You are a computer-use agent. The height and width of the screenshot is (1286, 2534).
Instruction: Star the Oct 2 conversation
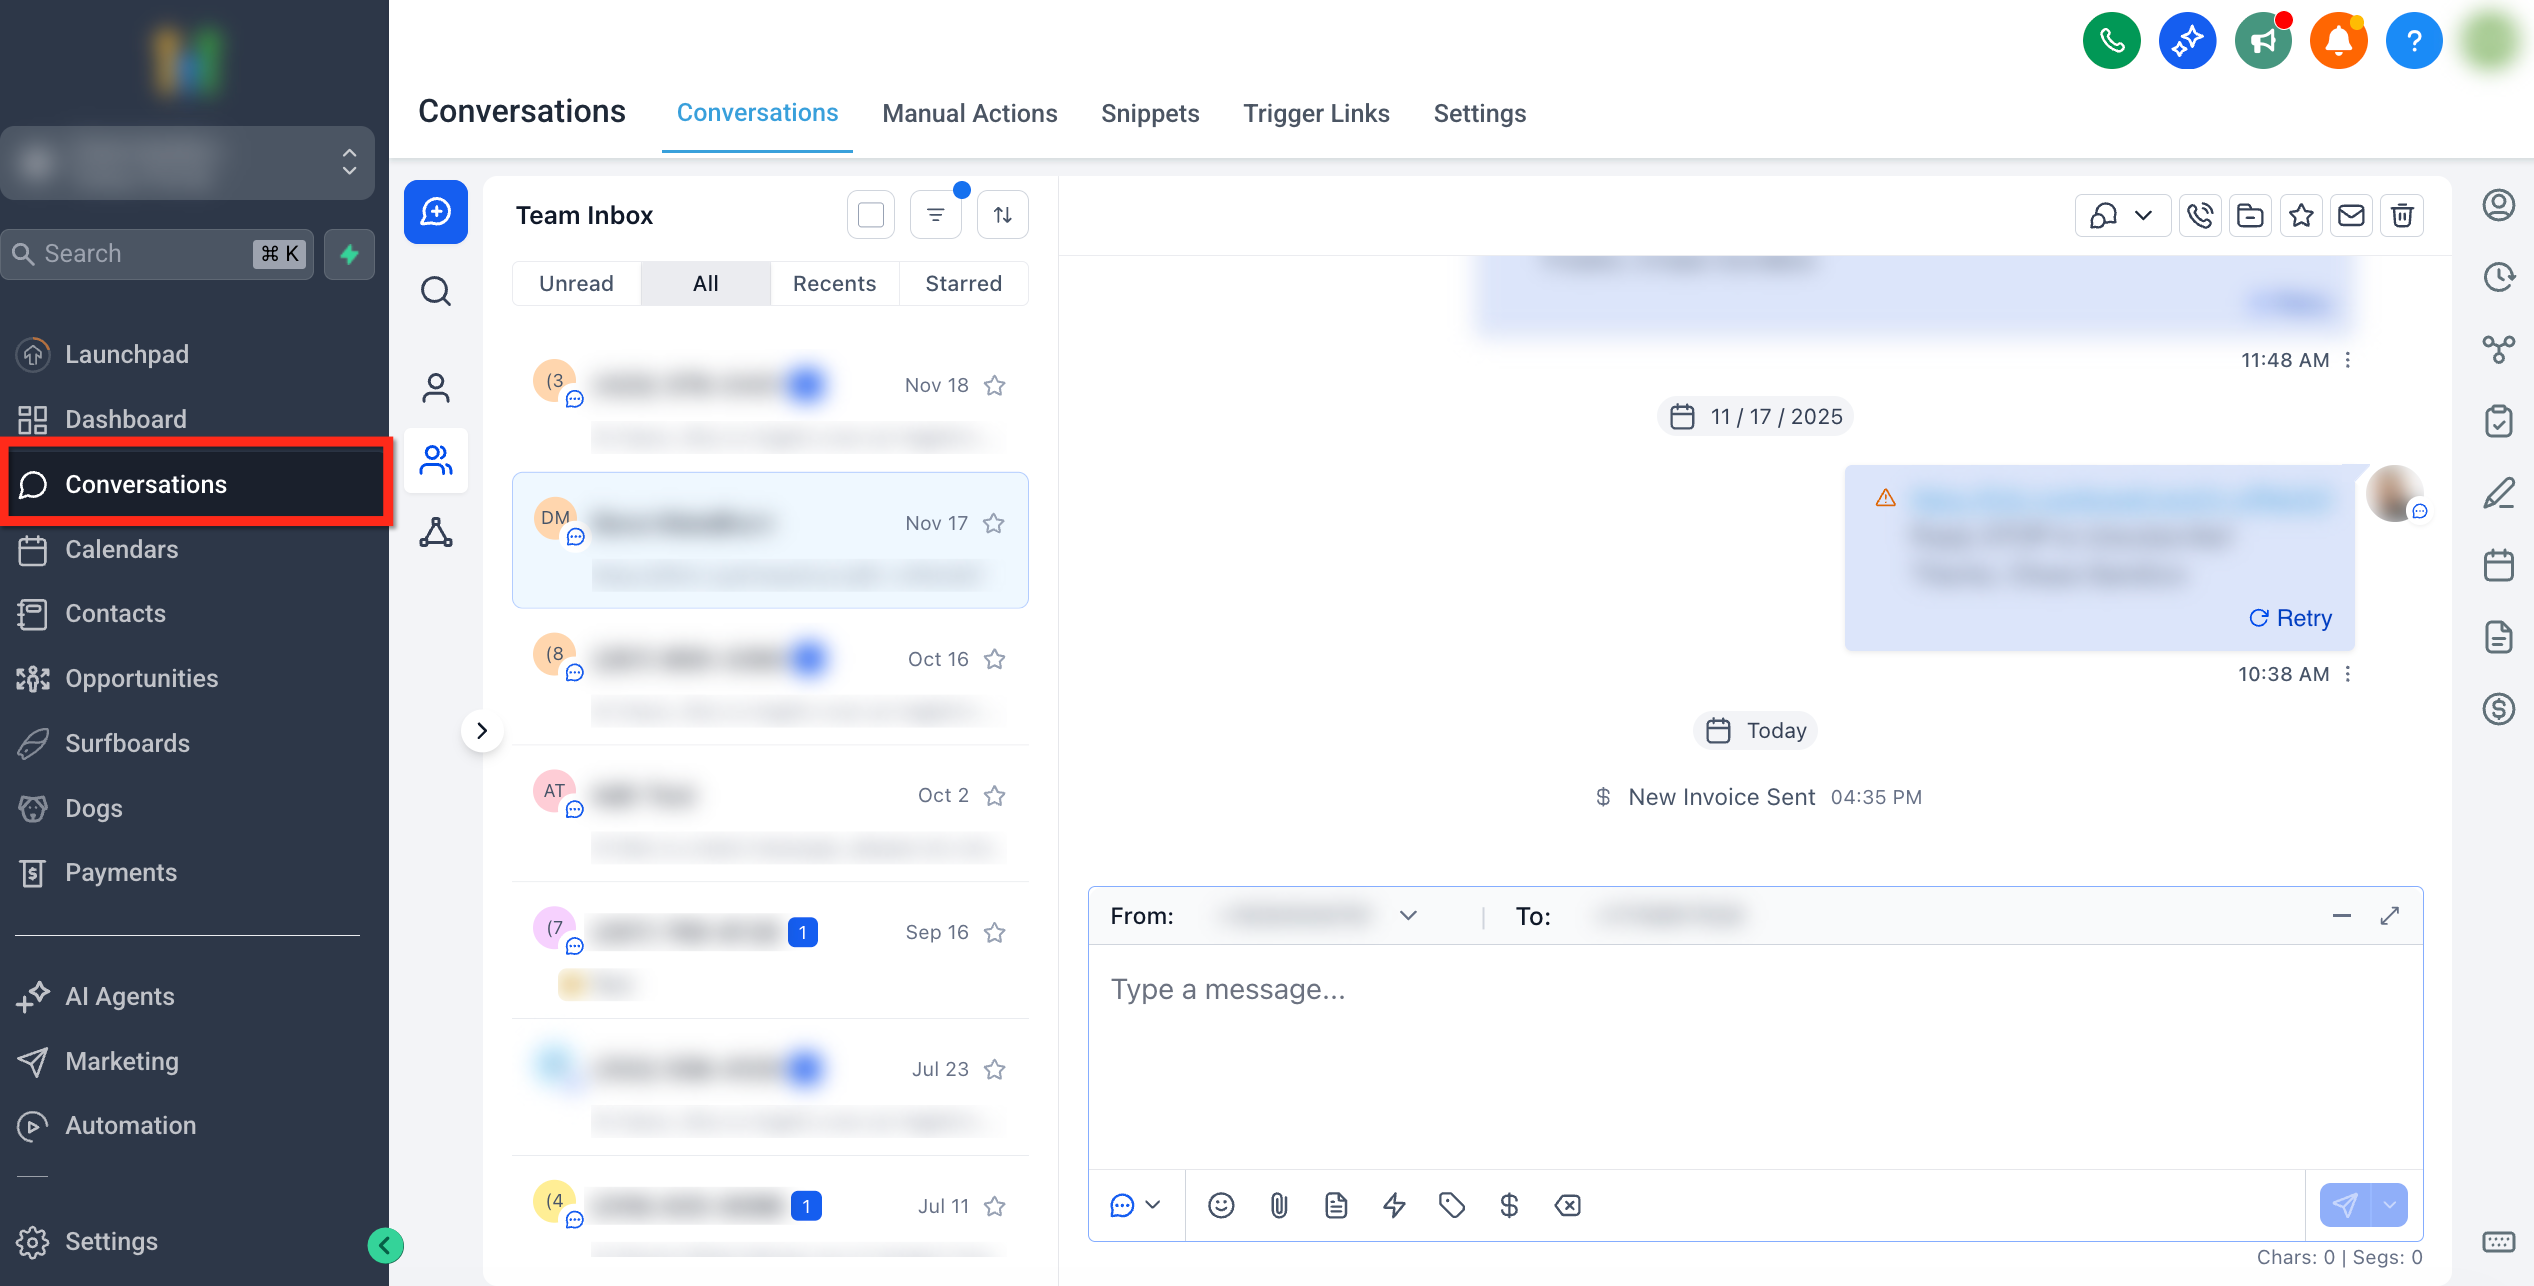(x=994, y=796)
